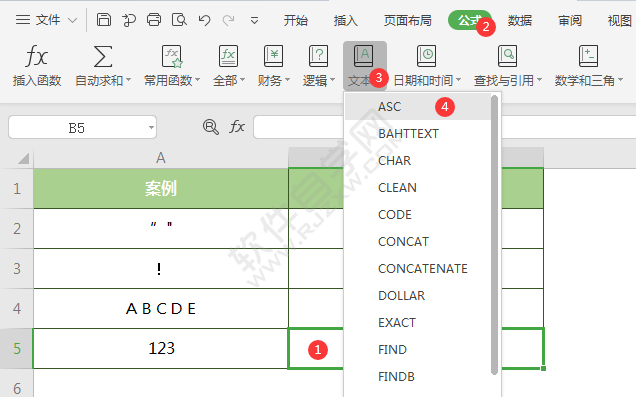
Task: Switch to the 开始 tab
Action: (x=296, y=20)
